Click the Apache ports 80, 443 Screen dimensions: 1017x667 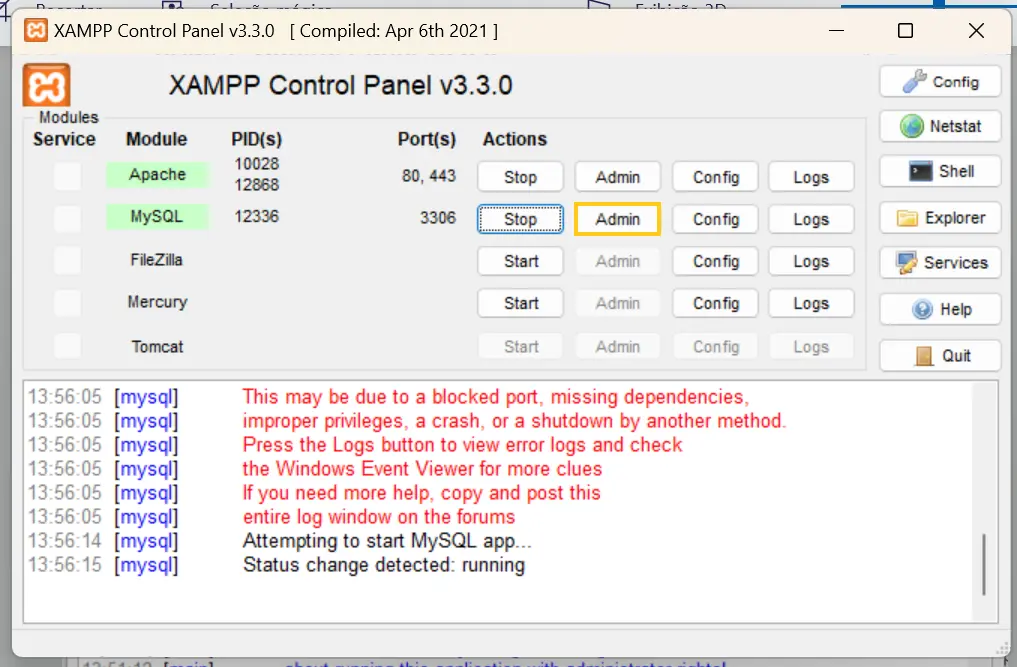pyautogui.click(x=429, y=176)
